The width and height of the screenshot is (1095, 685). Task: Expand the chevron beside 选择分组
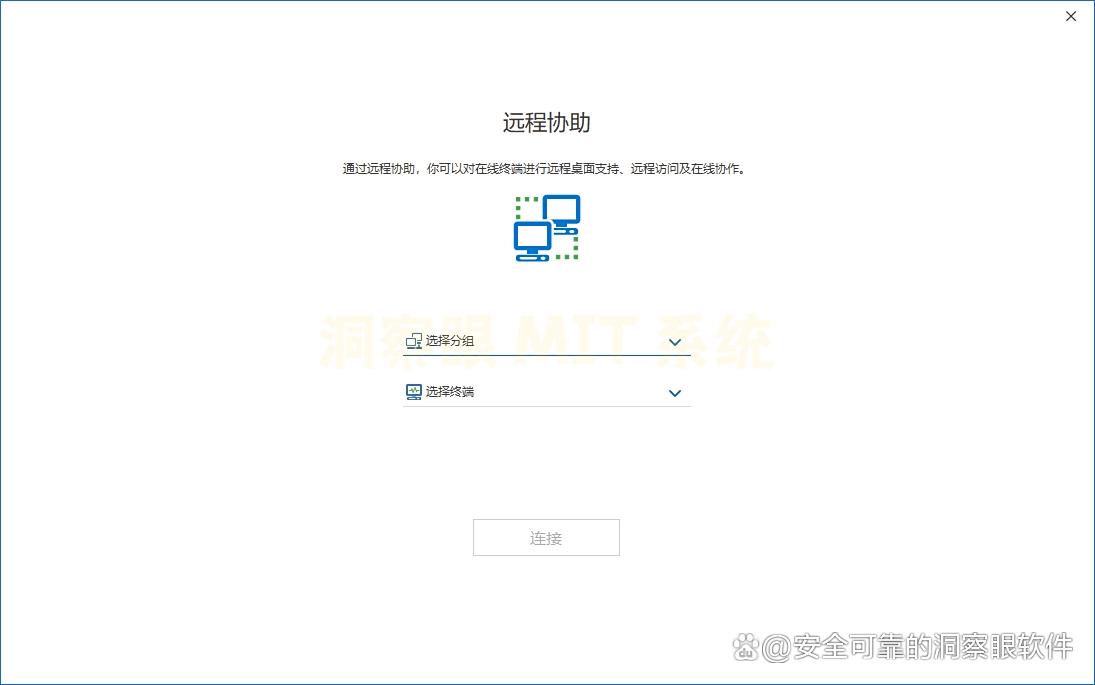[675, 342]
